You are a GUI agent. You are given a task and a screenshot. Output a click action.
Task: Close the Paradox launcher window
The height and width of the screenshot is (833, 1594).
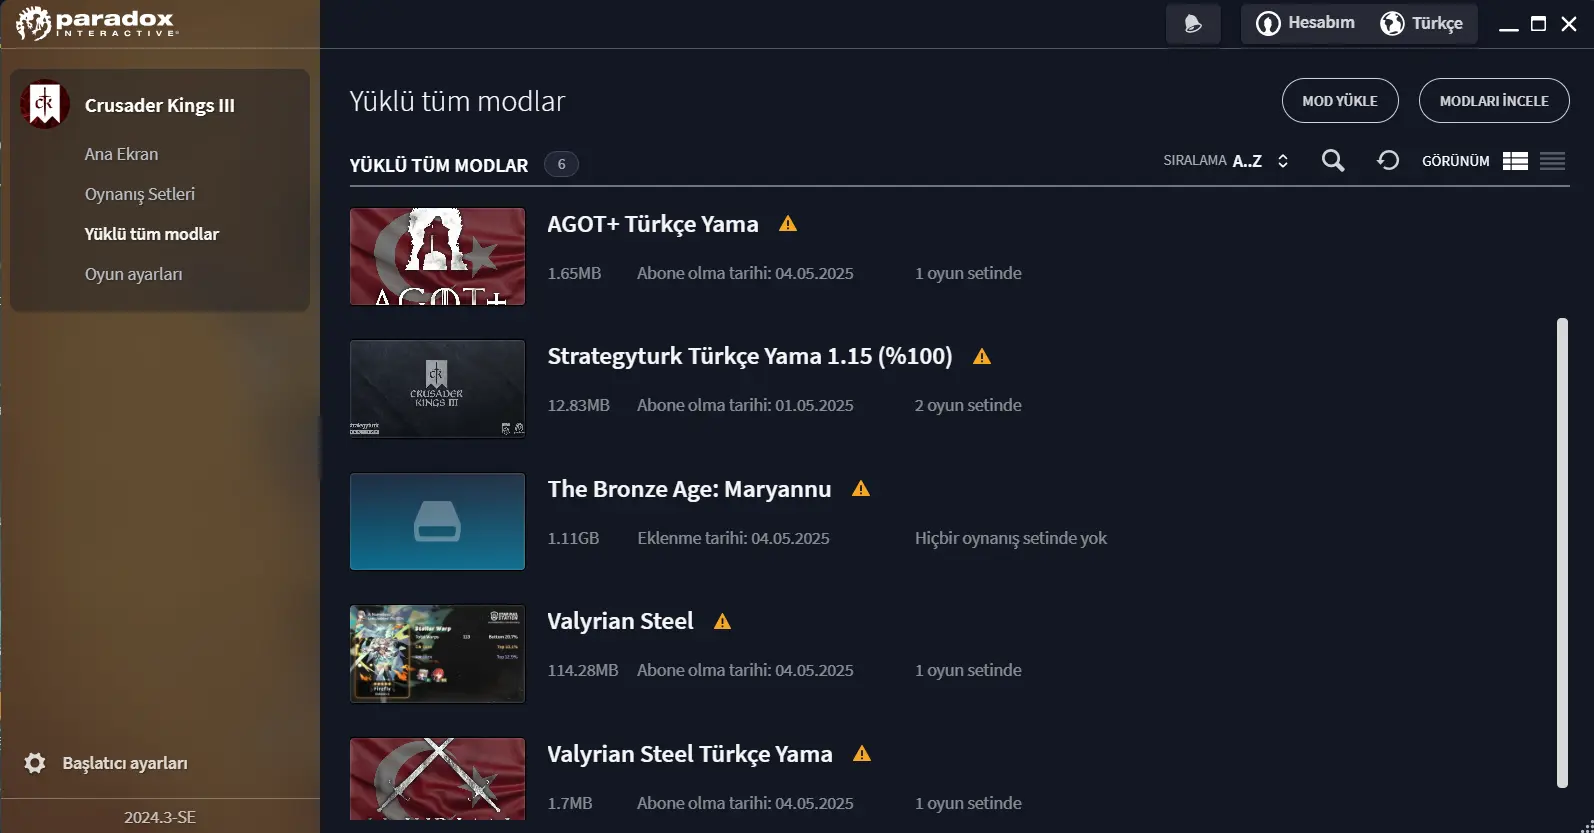click(1569, 24)
